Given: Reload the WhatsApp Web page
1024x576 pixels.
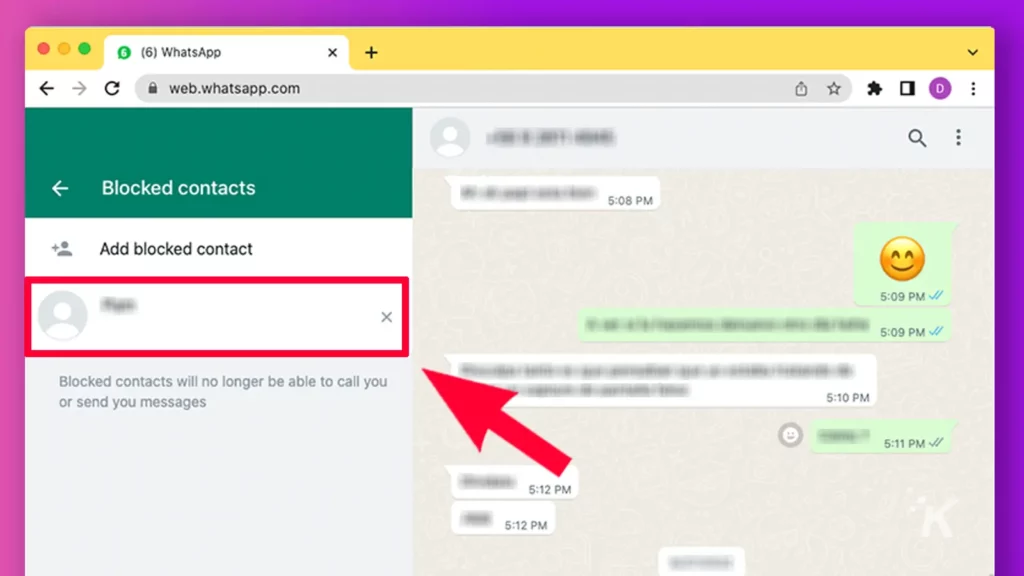Looking at the screenshot, I should point(112,88).
